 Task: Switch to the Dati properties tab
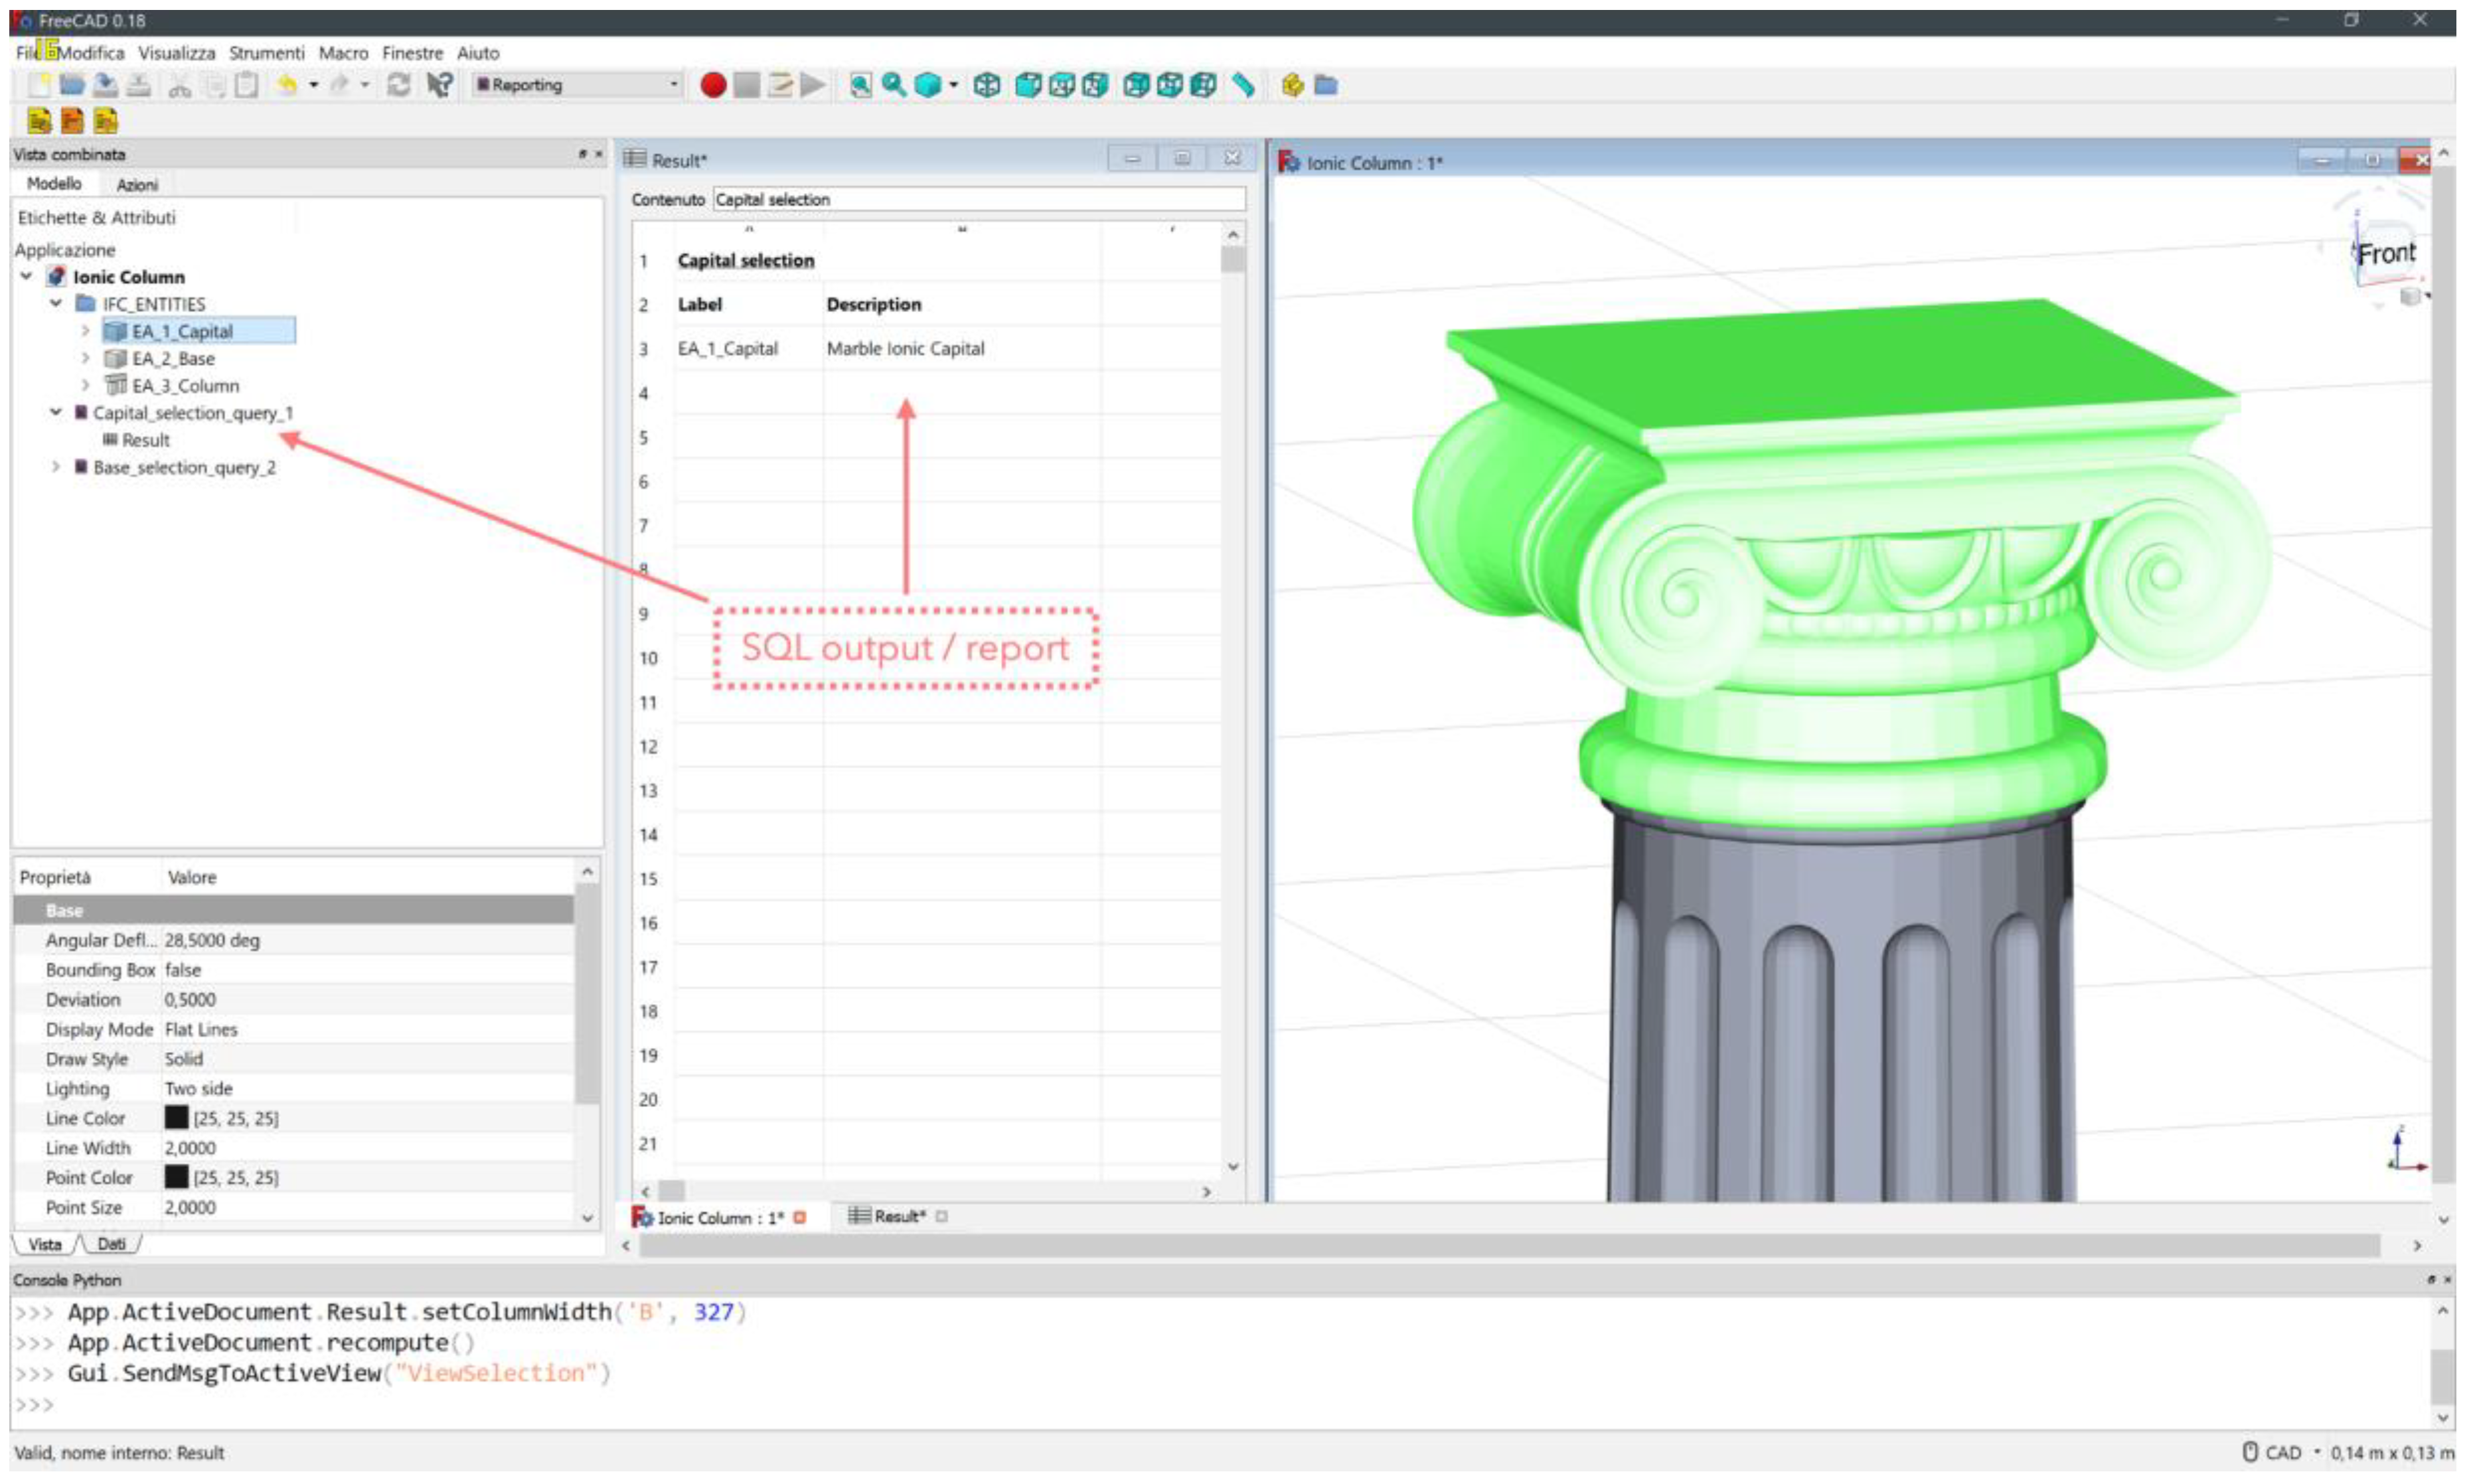pyautogui.click(x=111, y=1244)
